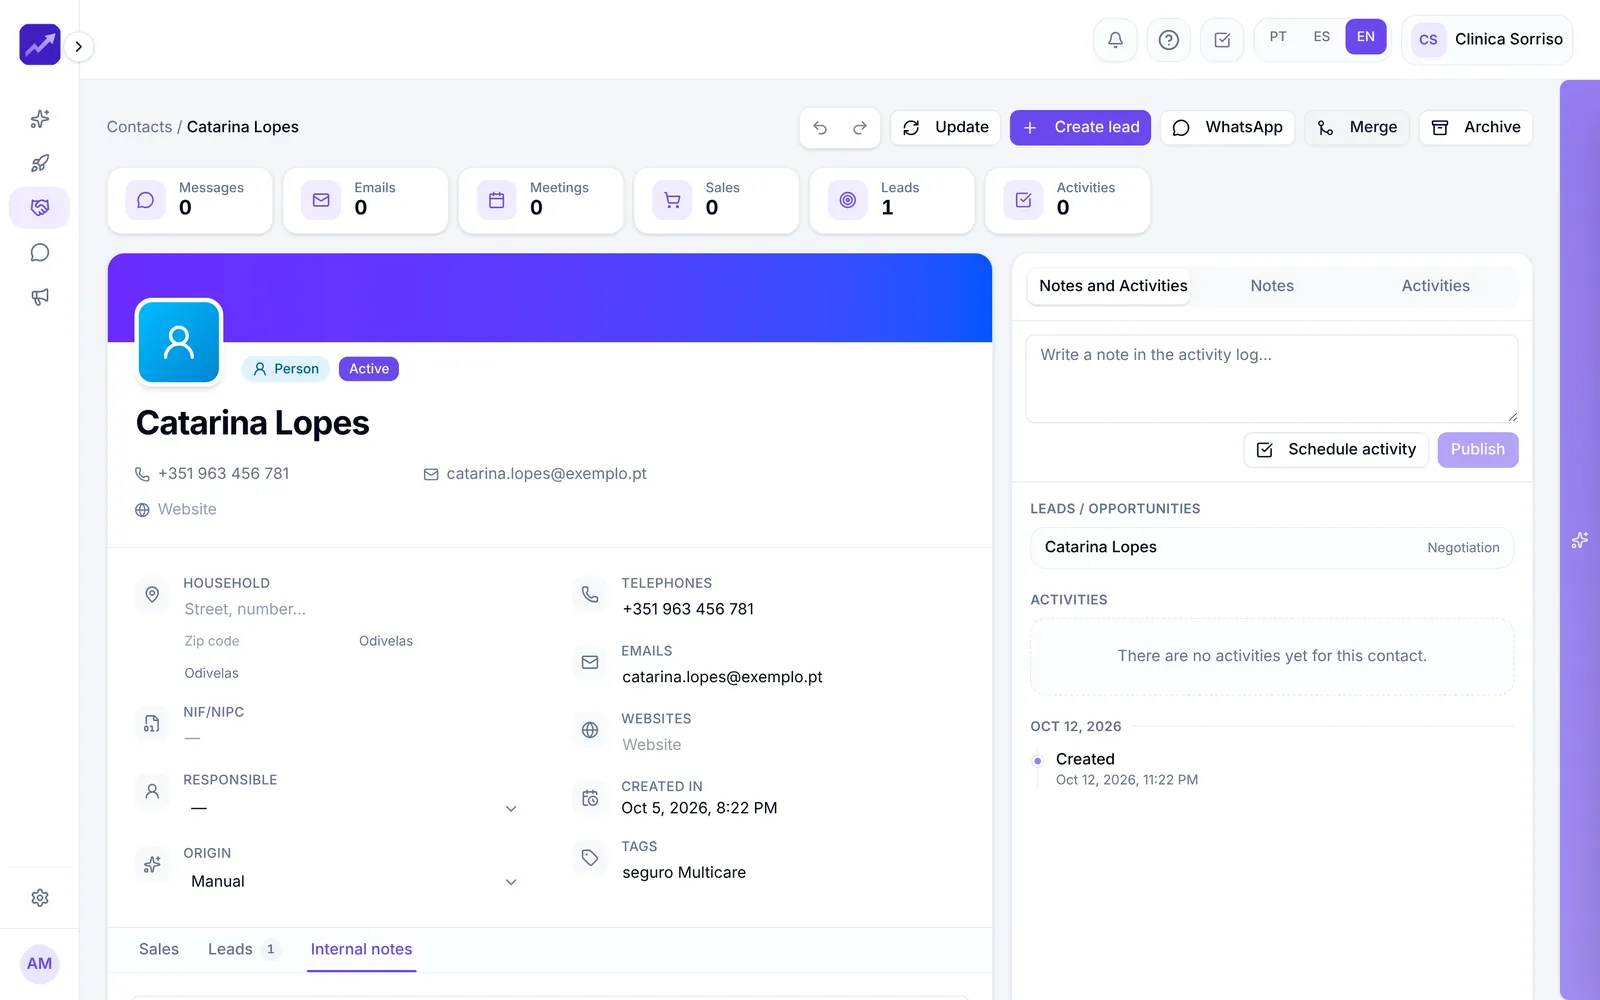Select the Internal notes tab
1600x1000 pixels.
361,949
